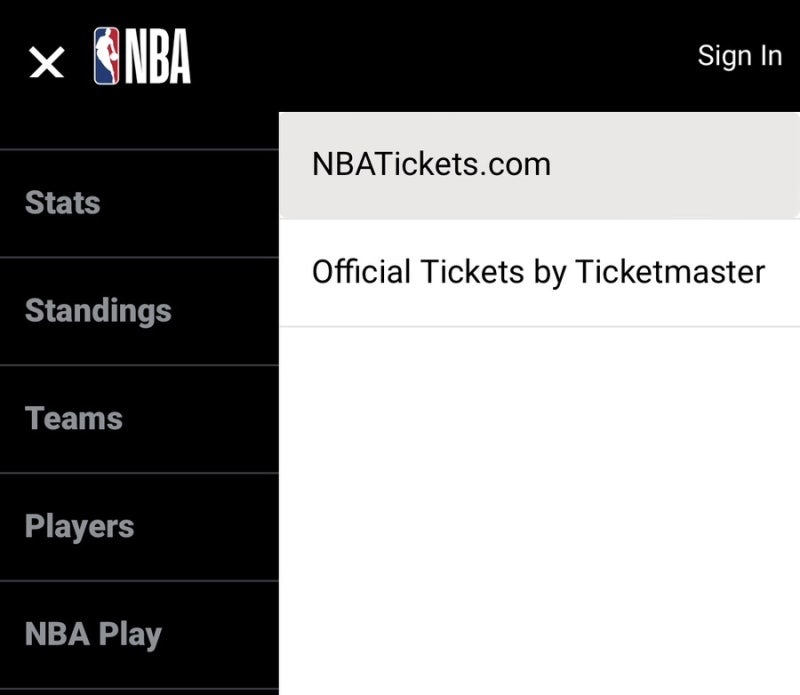The width and height of the screenshot is (800, 695).
Task: Open the Players section
Action: (79, 526)
